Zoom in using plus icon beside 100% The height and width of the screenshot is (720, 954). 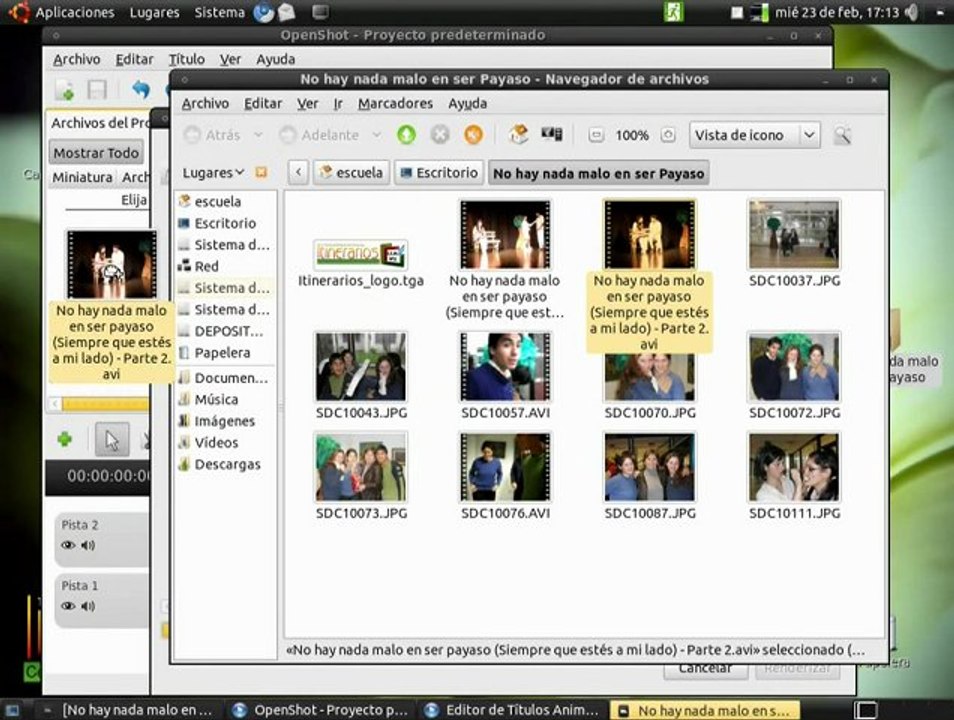pos(668,135)
